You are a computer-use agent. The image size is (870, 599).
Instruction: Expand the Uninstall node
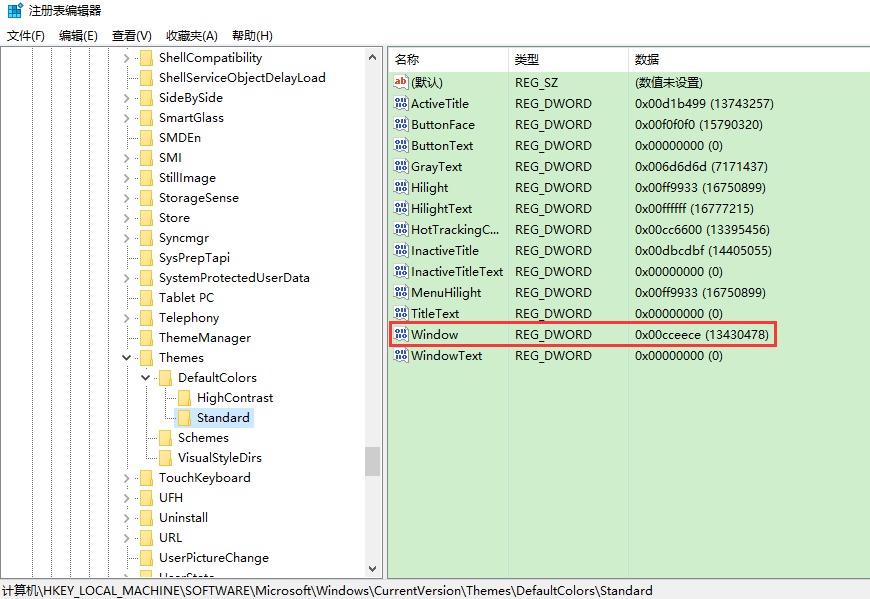tap(127, 518)
